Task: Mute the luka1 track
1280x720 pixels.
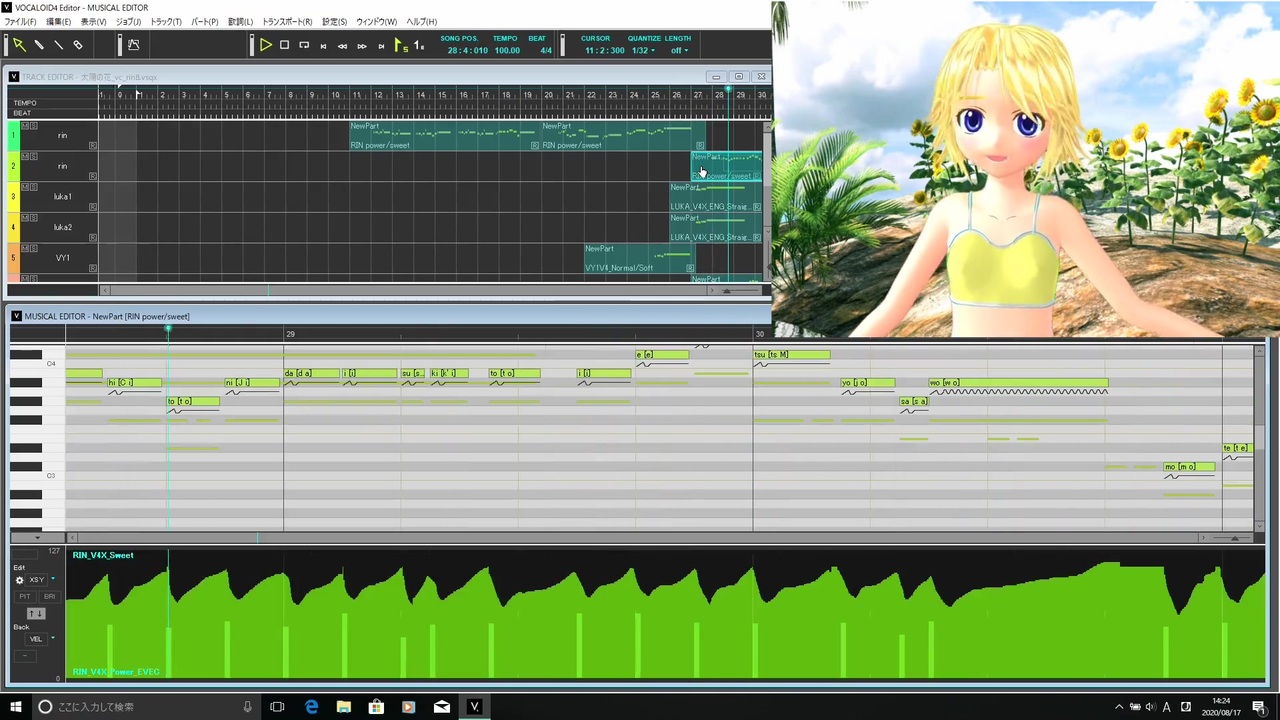Action: pos(23,187)
